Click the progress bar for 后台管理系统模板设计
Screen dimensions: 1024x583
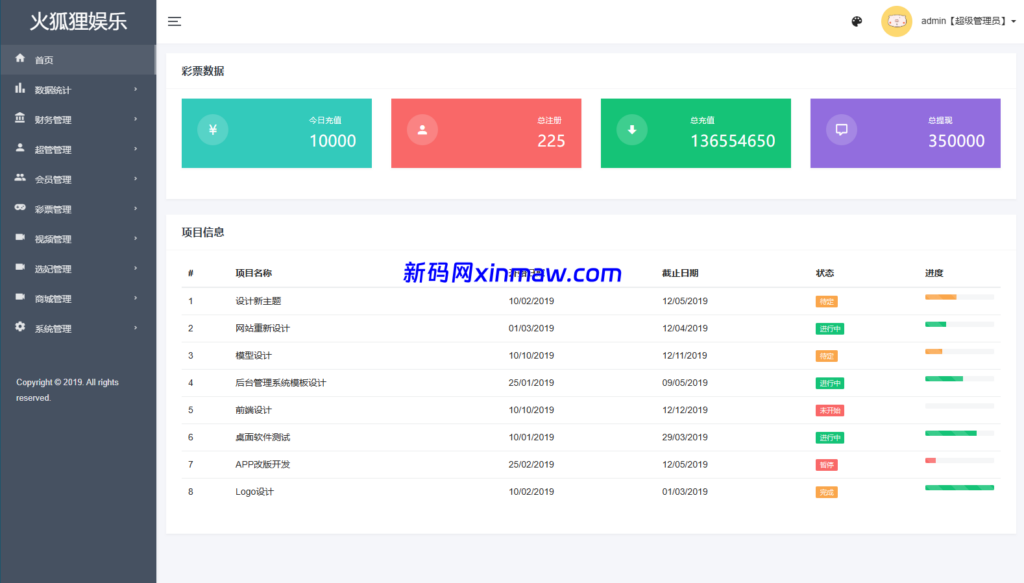pyautogui.click(x=959, y=379)
